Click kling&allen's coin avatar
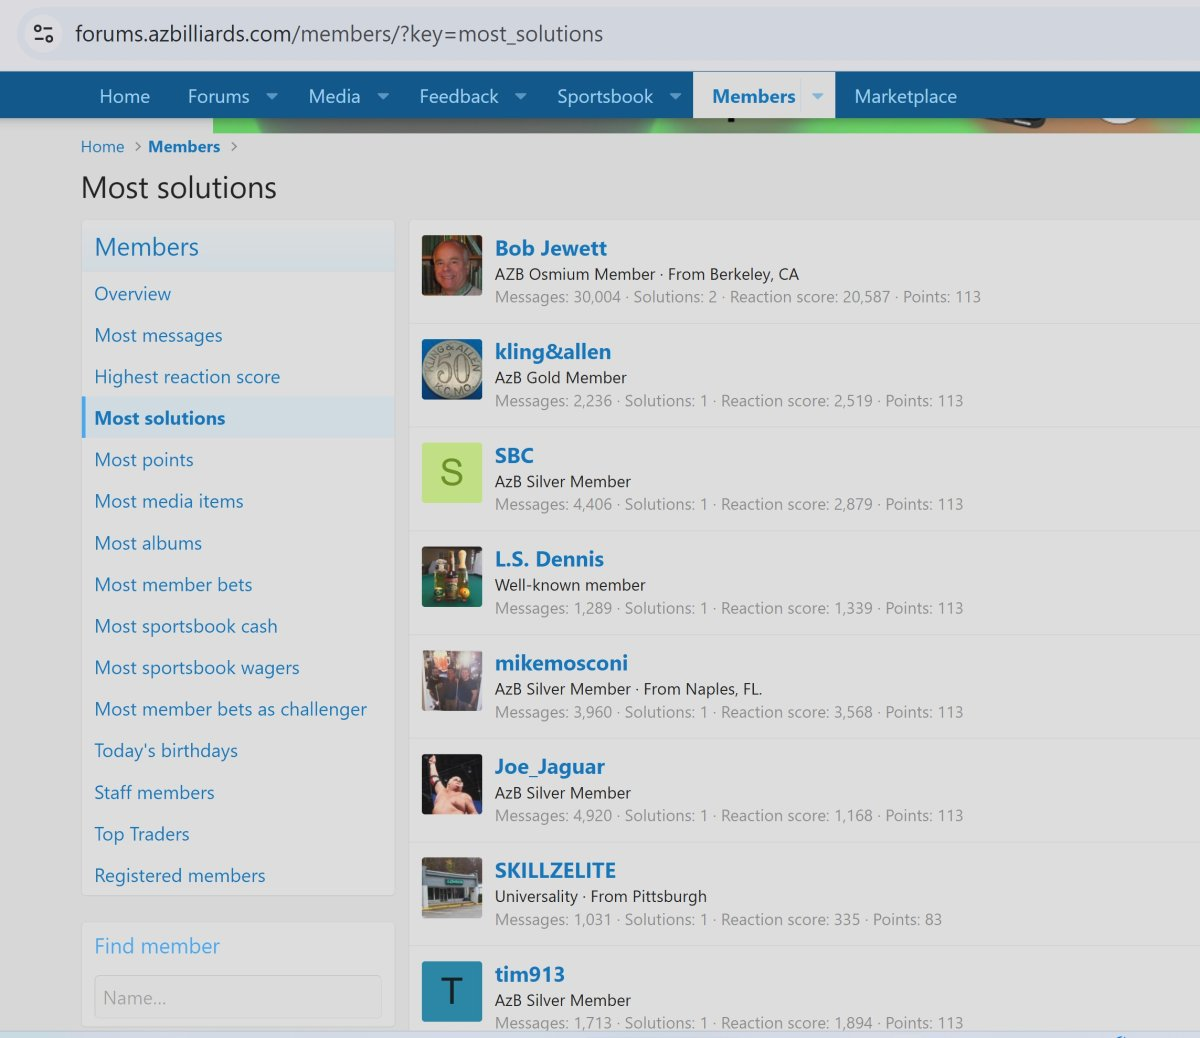 (x=451, y=370)
